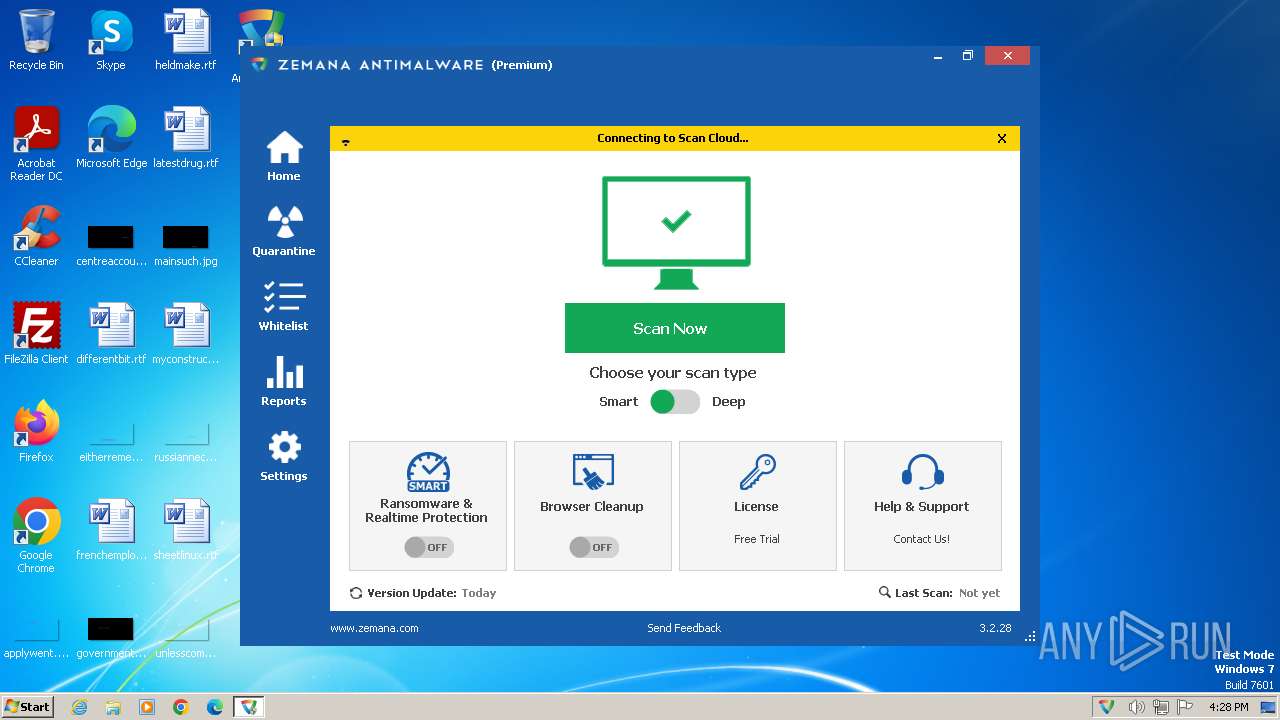The image size is (1280, 720).
Task: Click the Browser Cleanup brush icon
Action: click(x=593, y=472)
